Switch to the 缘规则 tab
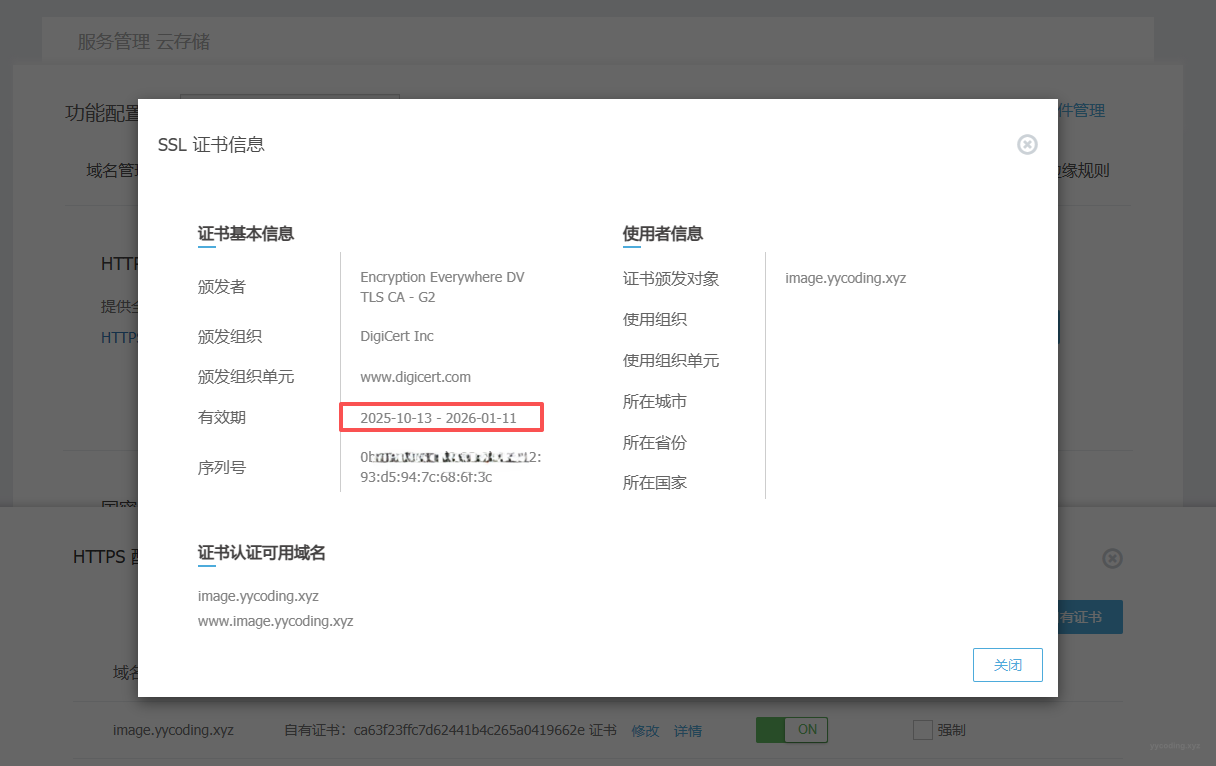 tap(1084, 171)
